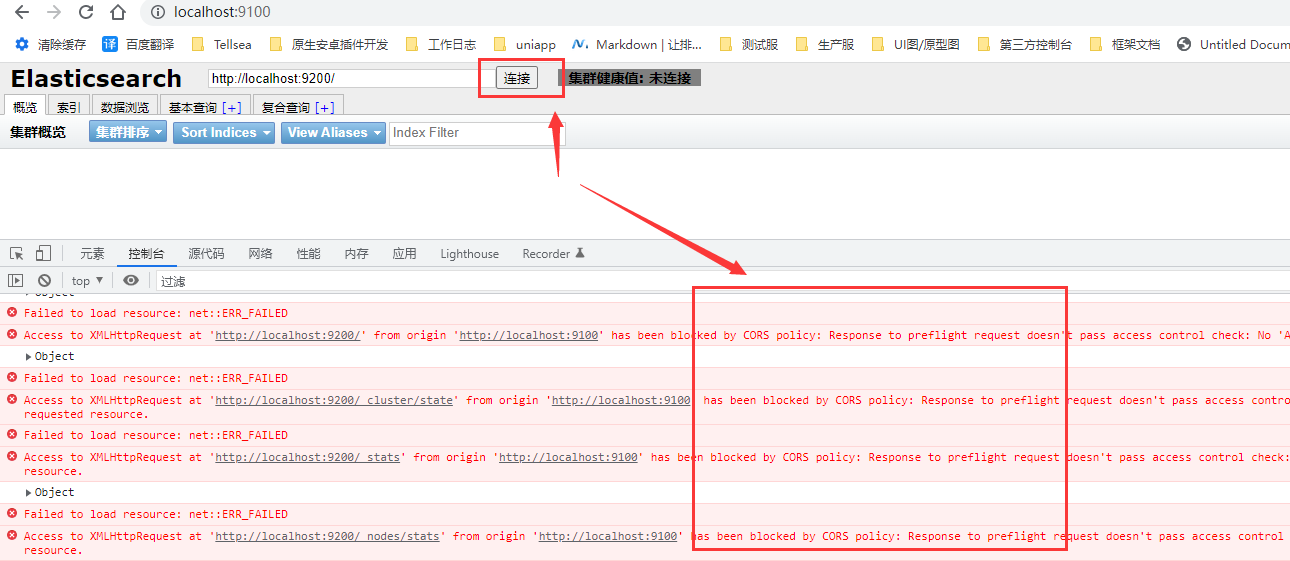This screenshot has width=1290, height=561.
Task: Activate DevTools inspect element icon
Action: pyautogui.click(x=17, y=254)
